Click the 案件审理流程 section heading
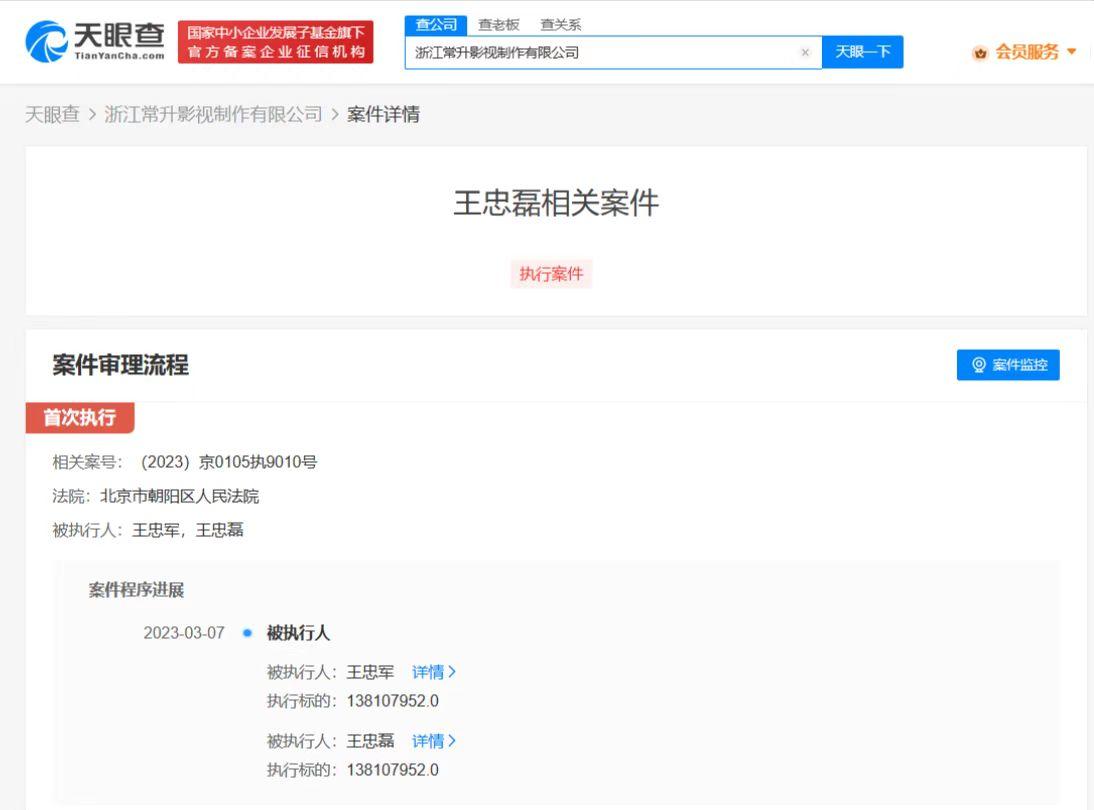 120,365
